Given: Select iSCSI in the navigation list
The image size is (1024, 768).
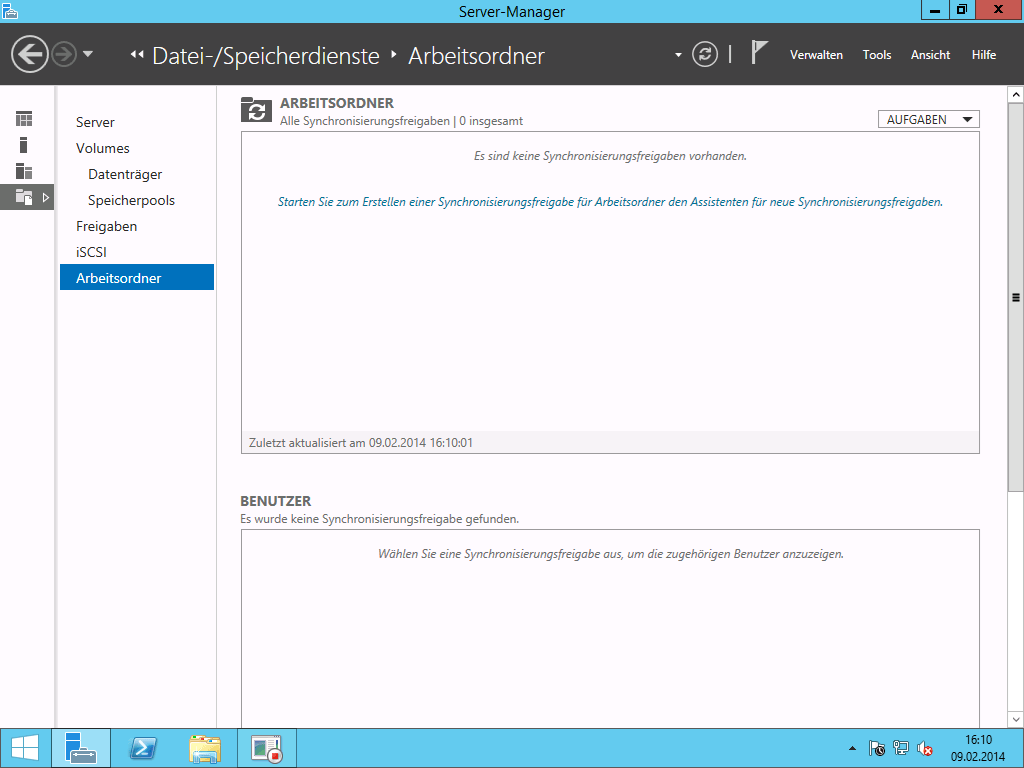Looking at the screenshot, I should pyautogui.click(x=91, y=252).
